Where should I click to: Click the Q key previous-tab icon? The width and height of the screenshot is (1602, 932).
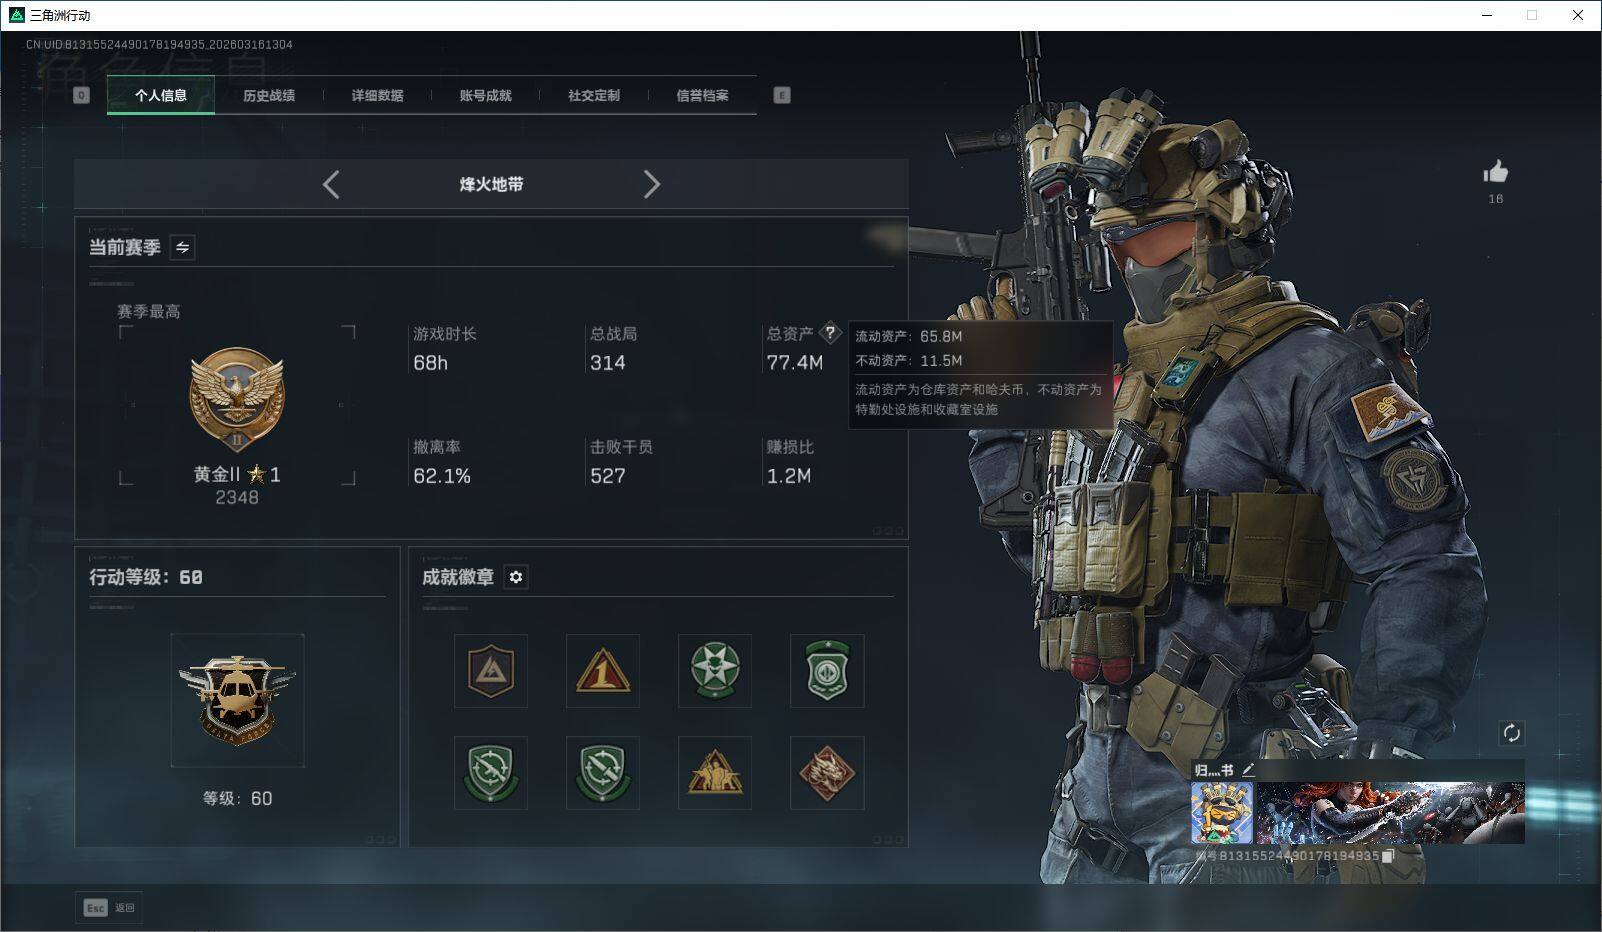tap(81, 95)
